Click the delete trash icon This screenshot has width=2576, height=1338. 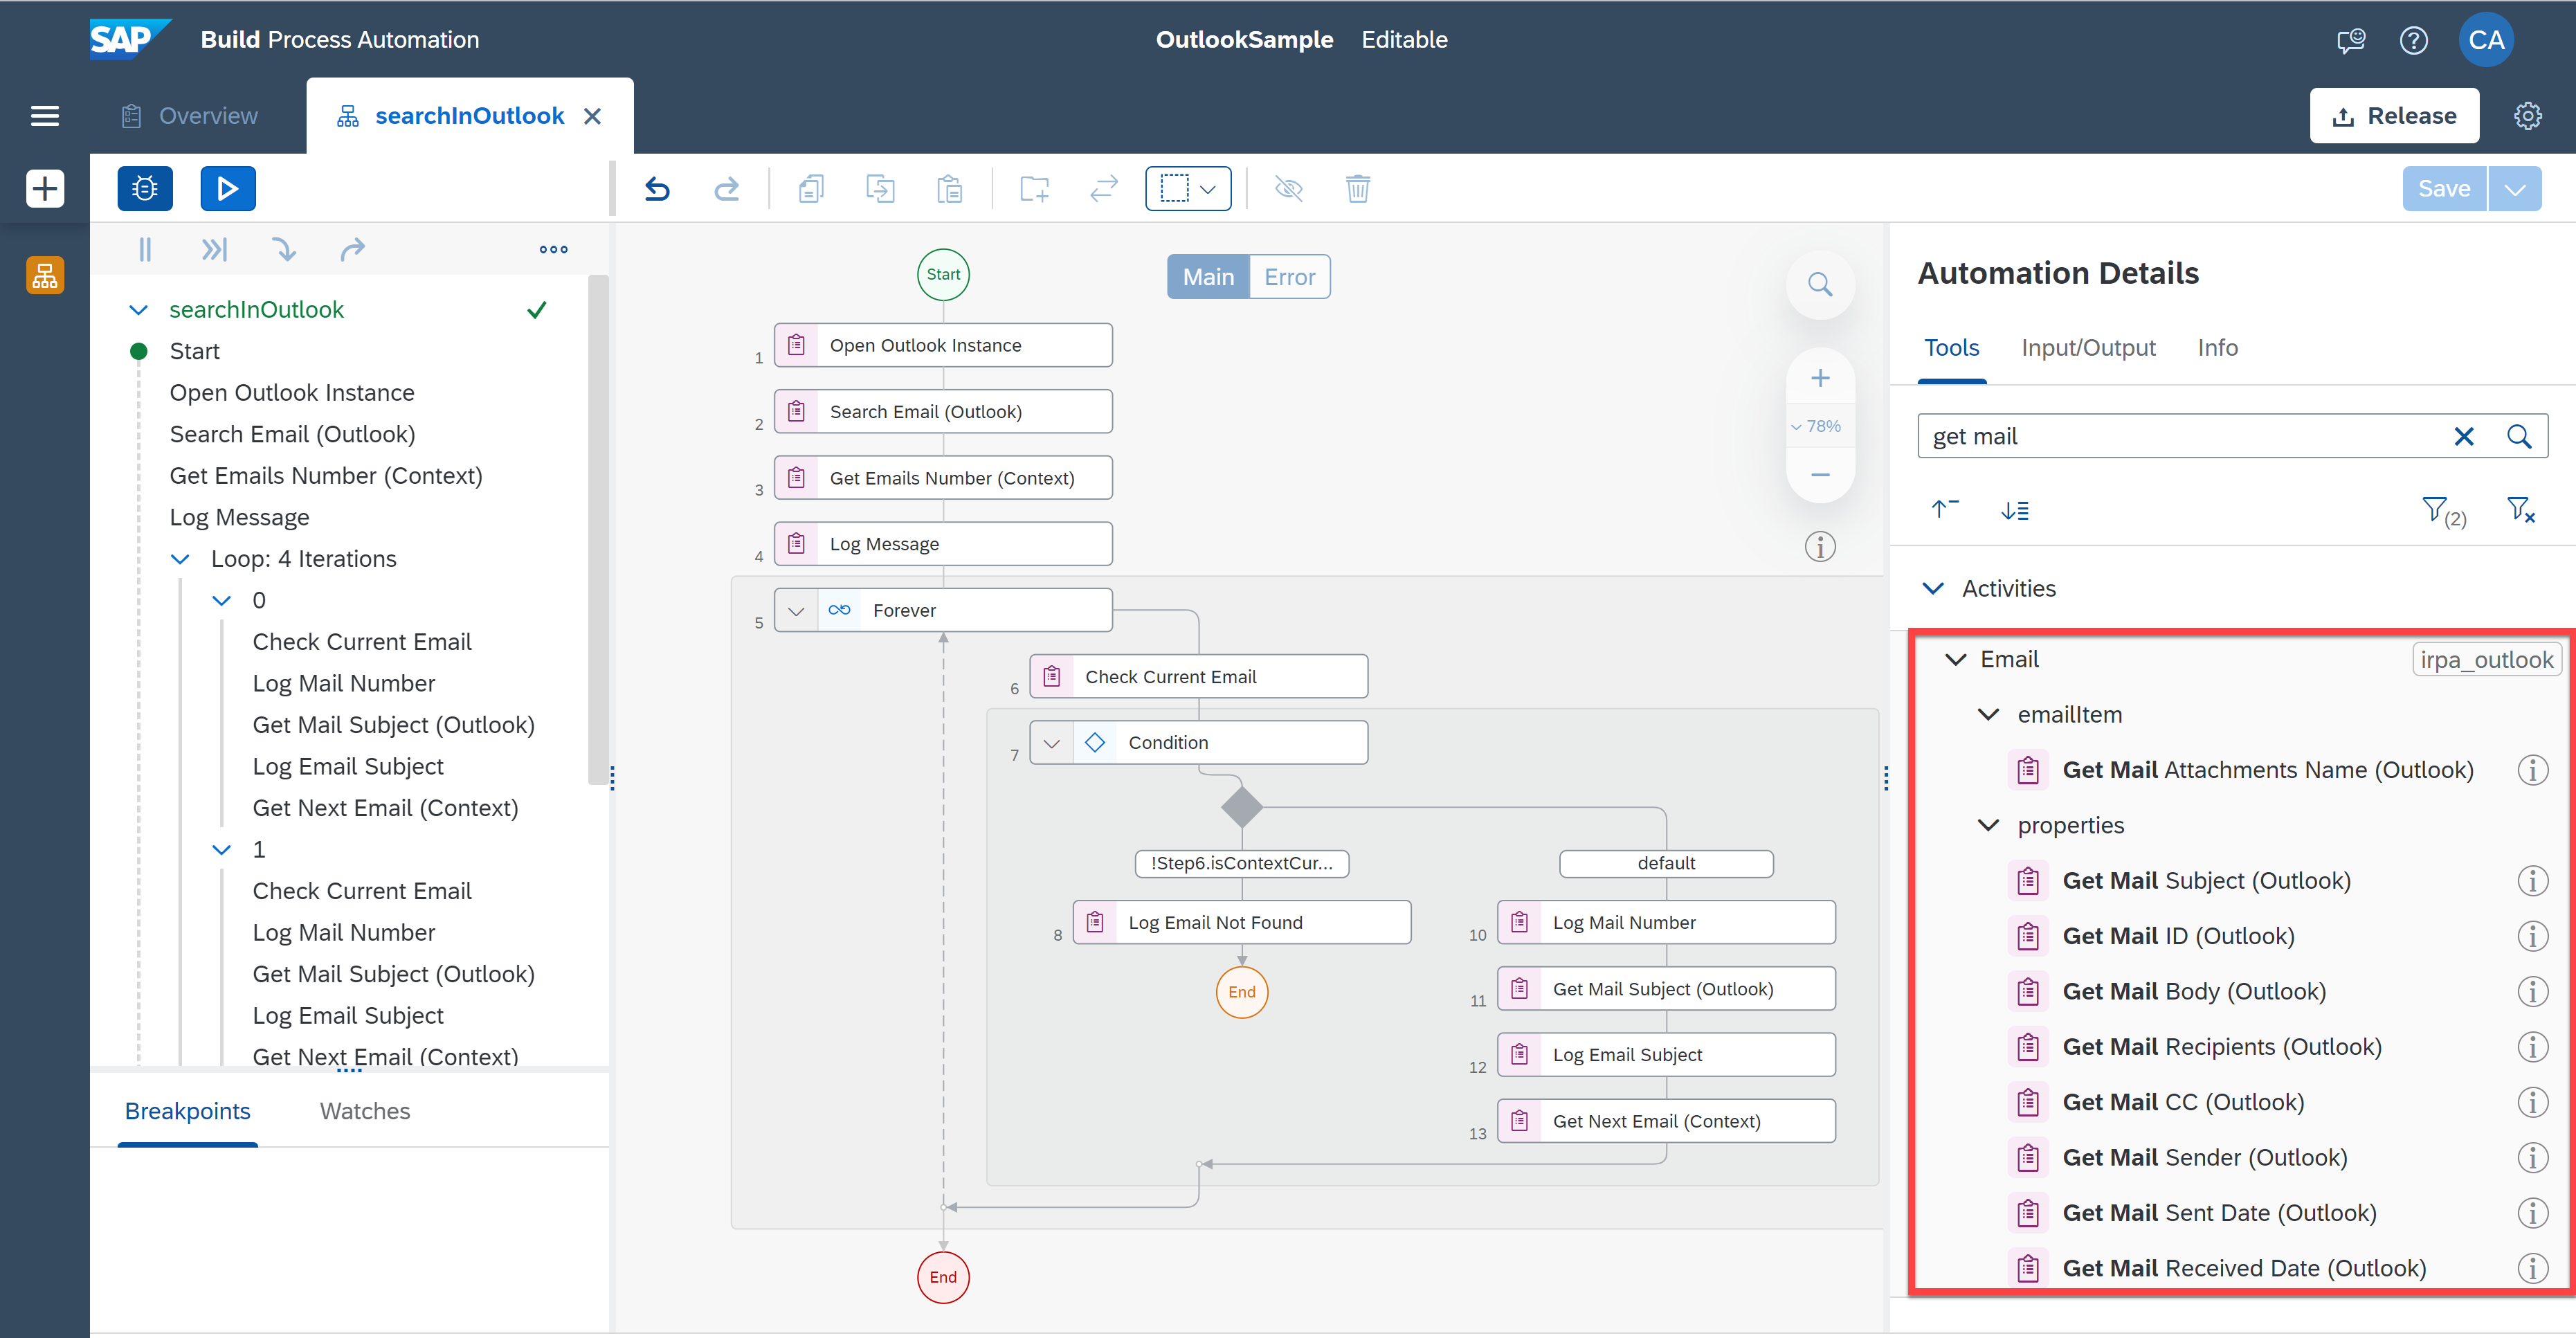(x=1358, y=188)
